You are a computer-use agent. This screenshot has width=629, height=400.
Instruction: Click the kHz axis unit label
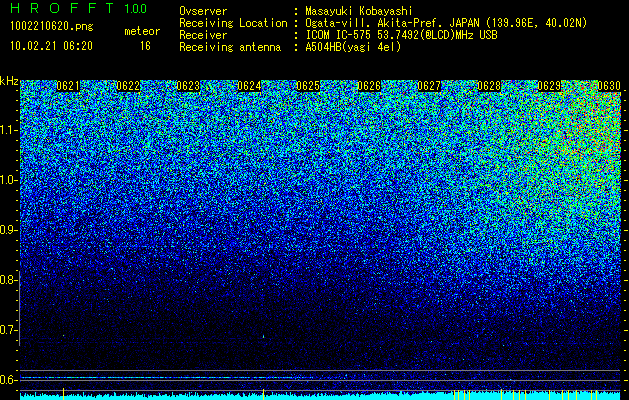point(9,81)
